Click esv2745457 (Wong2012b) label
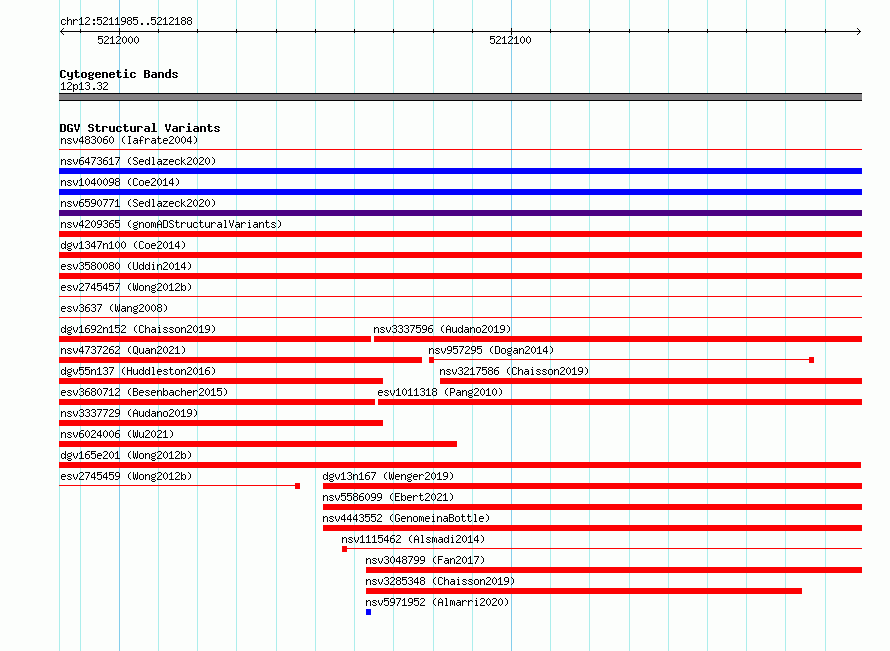890x651 pixels. click(x=126, y=287)
